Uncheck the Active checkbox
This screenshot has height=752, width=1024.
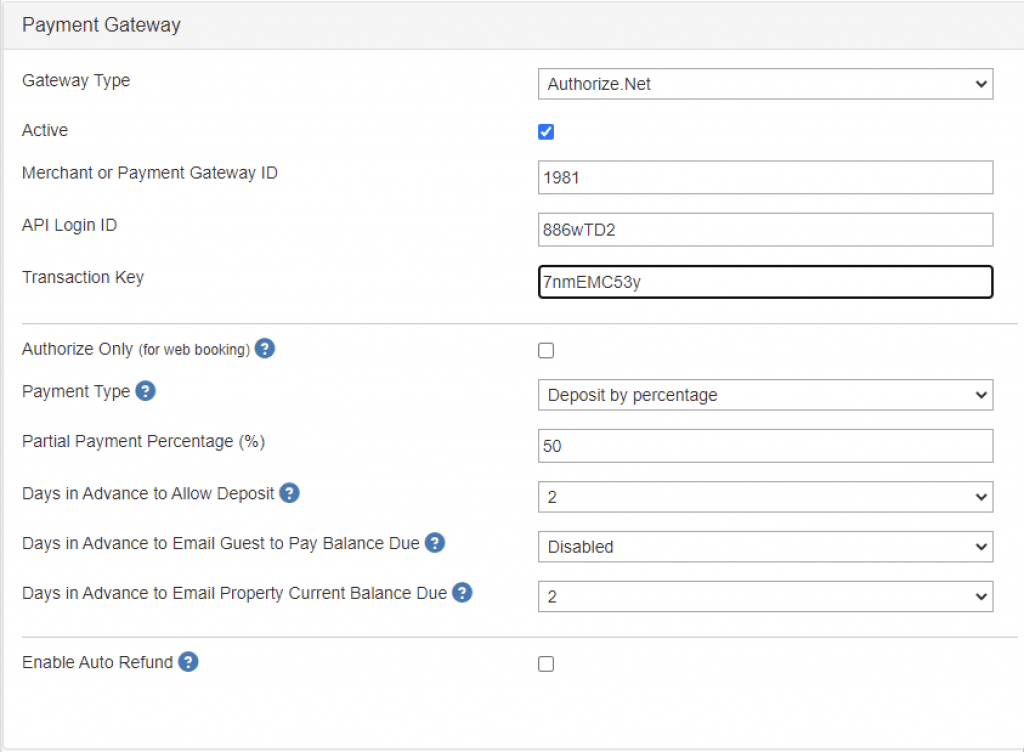point(546,132)
